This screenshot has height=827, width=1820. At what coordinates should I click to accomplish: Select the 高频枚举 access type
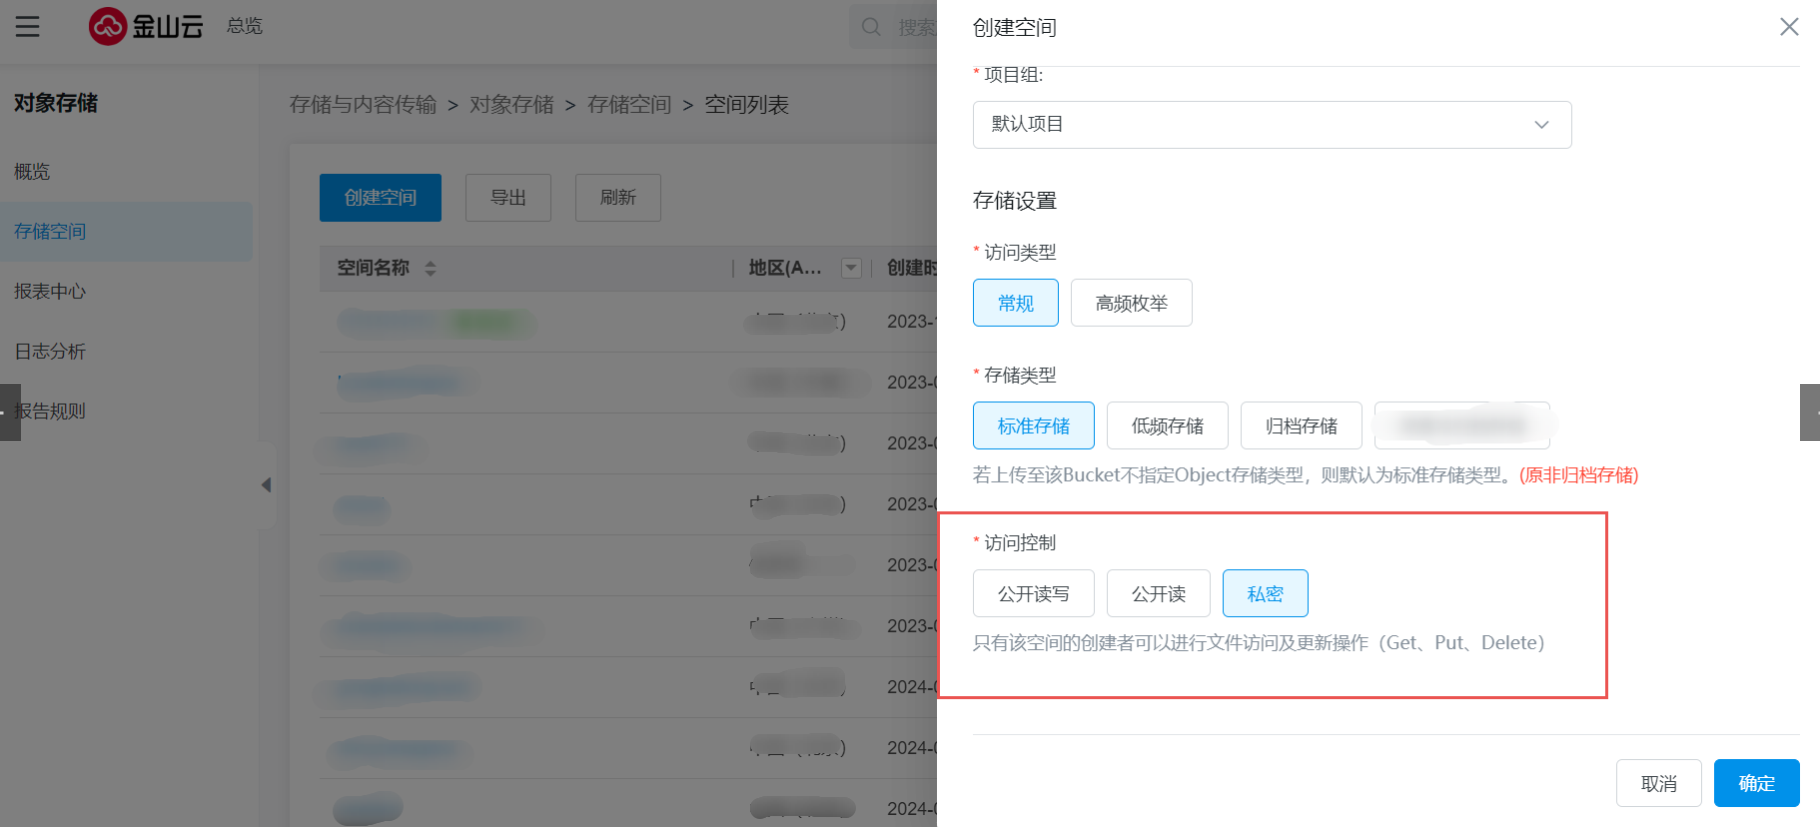(x=1131, y=303)
